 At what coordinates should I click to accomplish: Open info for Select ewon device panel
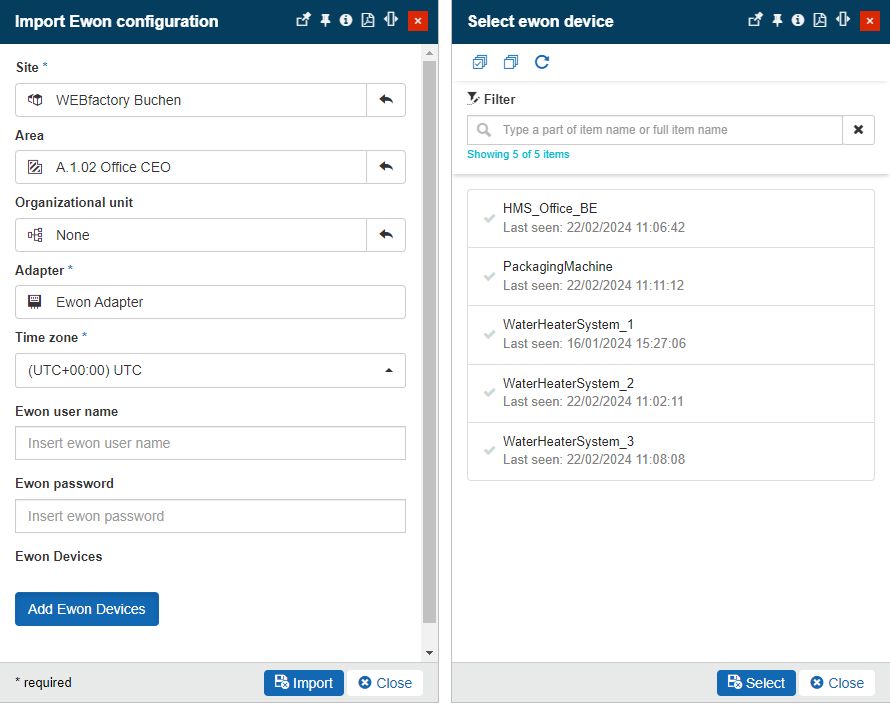click(798, 21)
